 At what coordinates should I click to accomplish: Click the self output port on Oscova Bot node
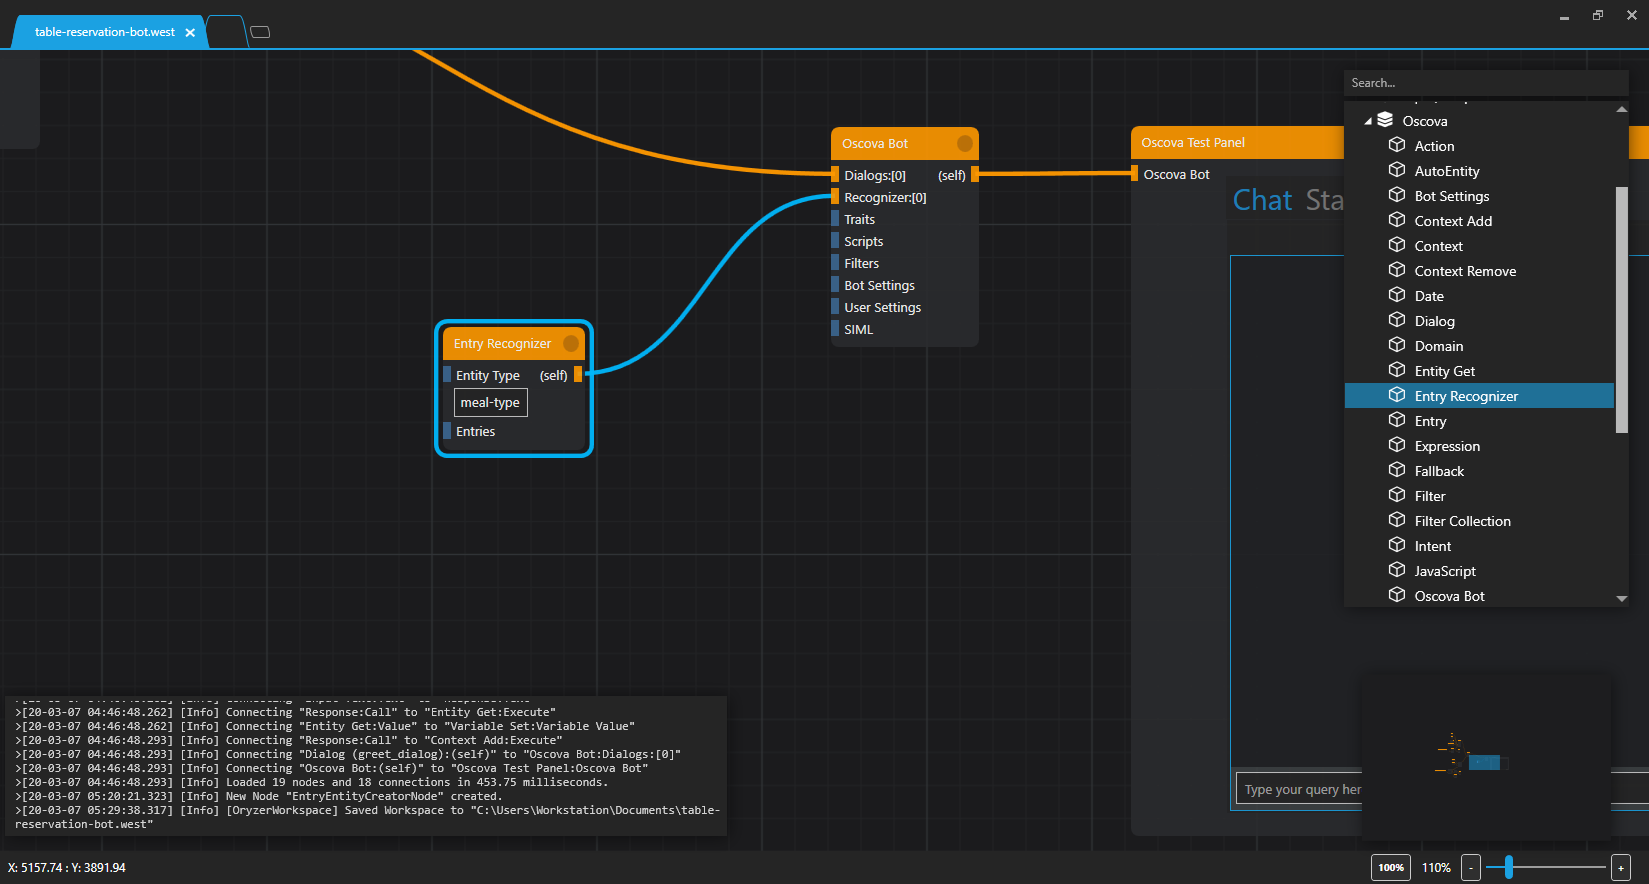coord(975,174)
